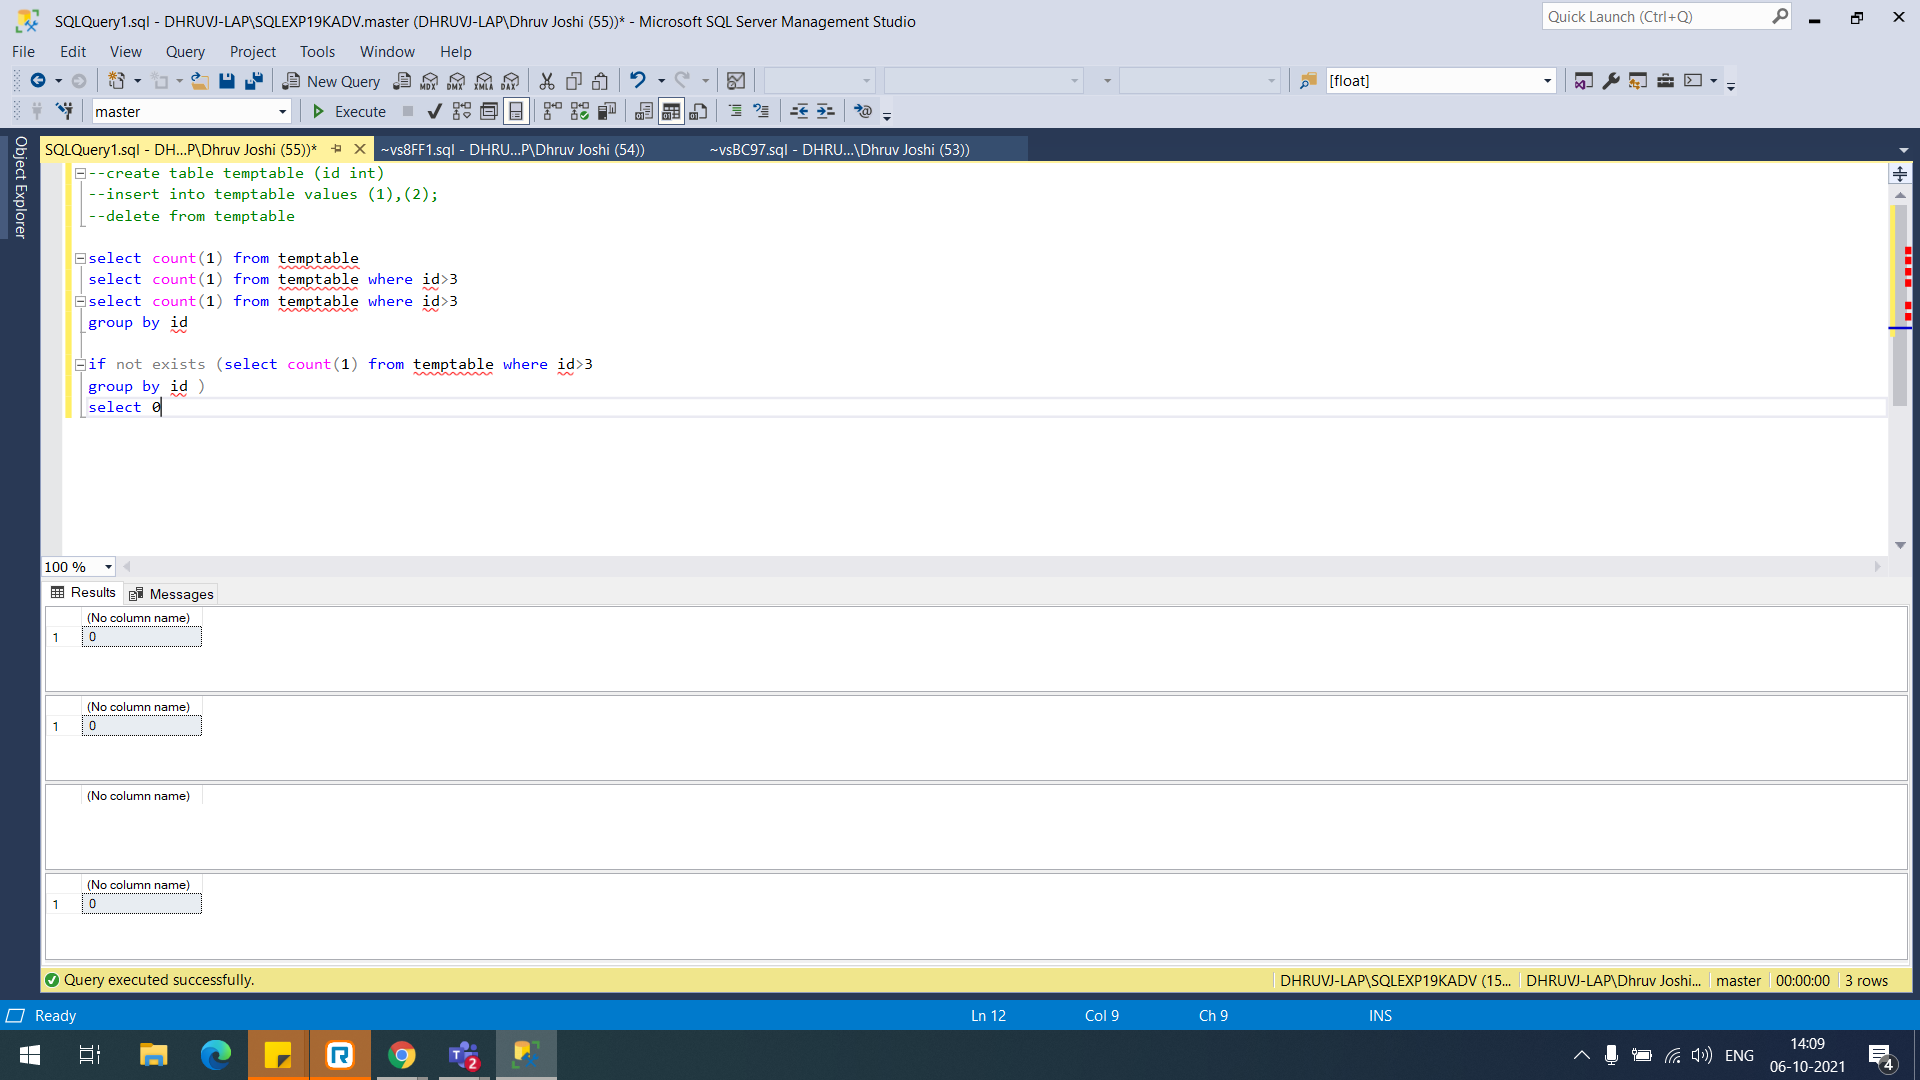Toggle Include Live Query Statistics
The image size is (1920, 1080).
pos(579,111)
